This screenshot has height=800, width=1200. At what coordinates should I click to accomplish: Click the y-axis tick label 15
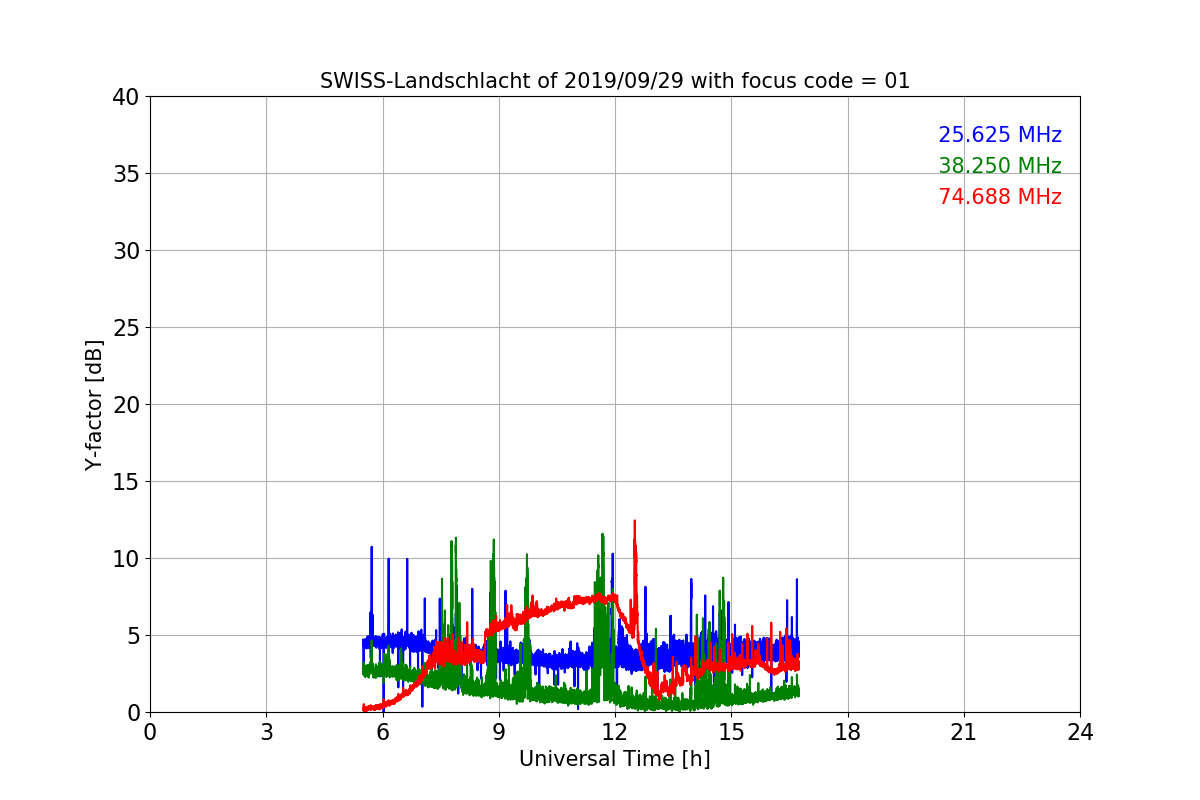point(126,482)
